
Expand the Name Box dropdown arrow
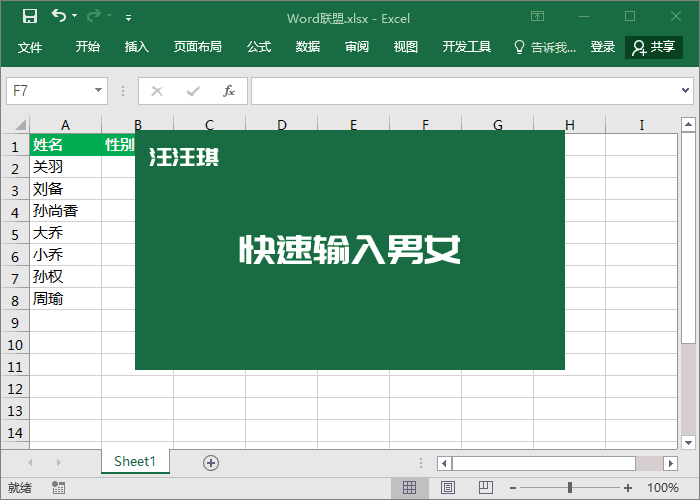(x=99, y=91)
